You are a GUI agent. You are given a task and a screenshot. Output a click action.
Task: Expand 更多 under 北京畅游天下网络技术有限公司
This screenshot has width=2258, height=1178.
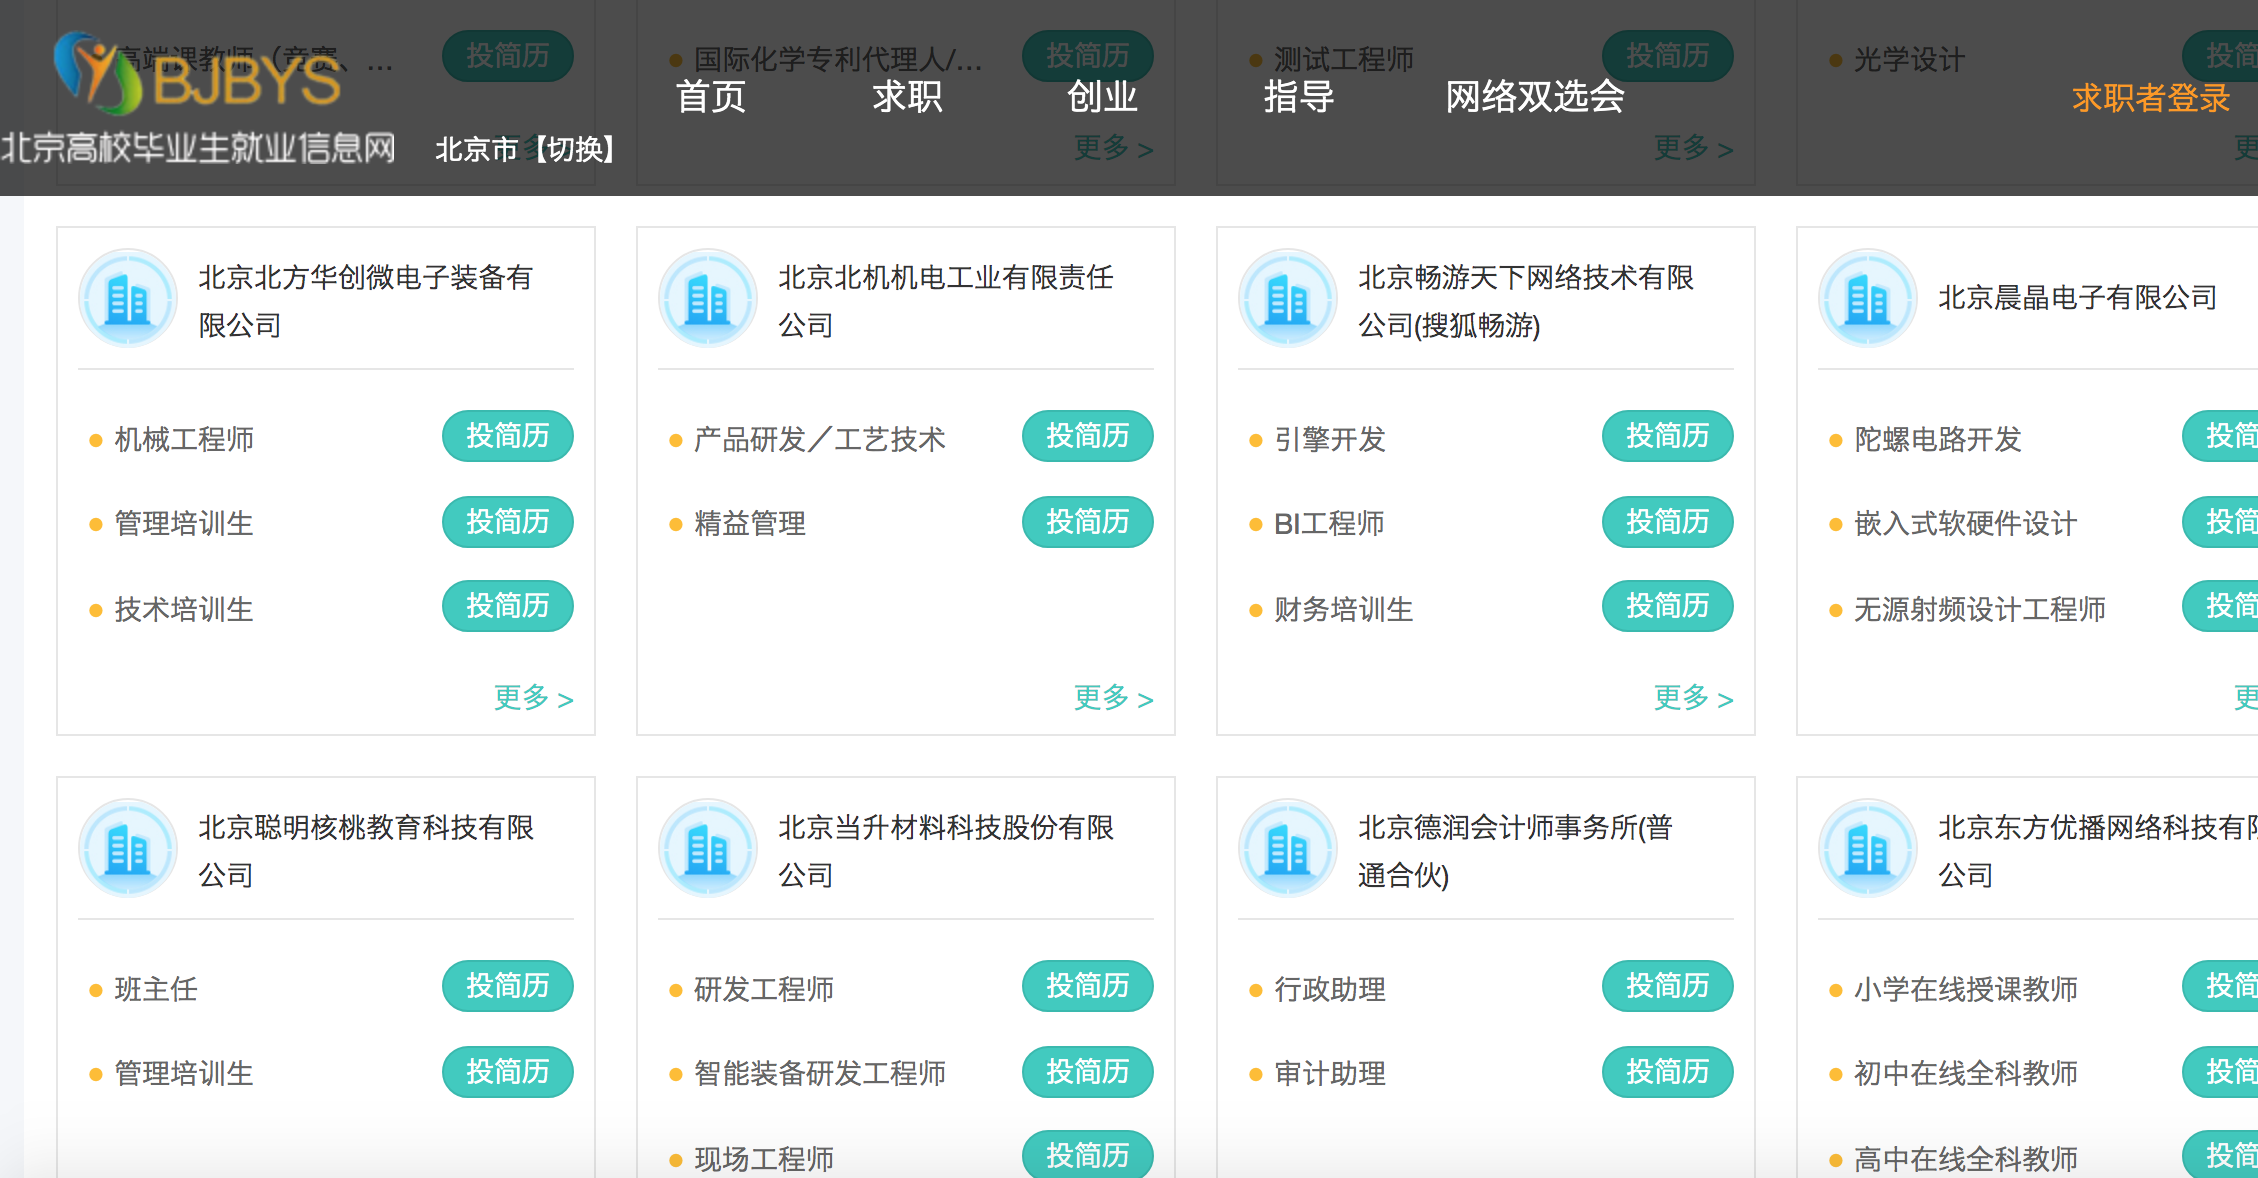pyautogui.click(x=1693, y=698)
